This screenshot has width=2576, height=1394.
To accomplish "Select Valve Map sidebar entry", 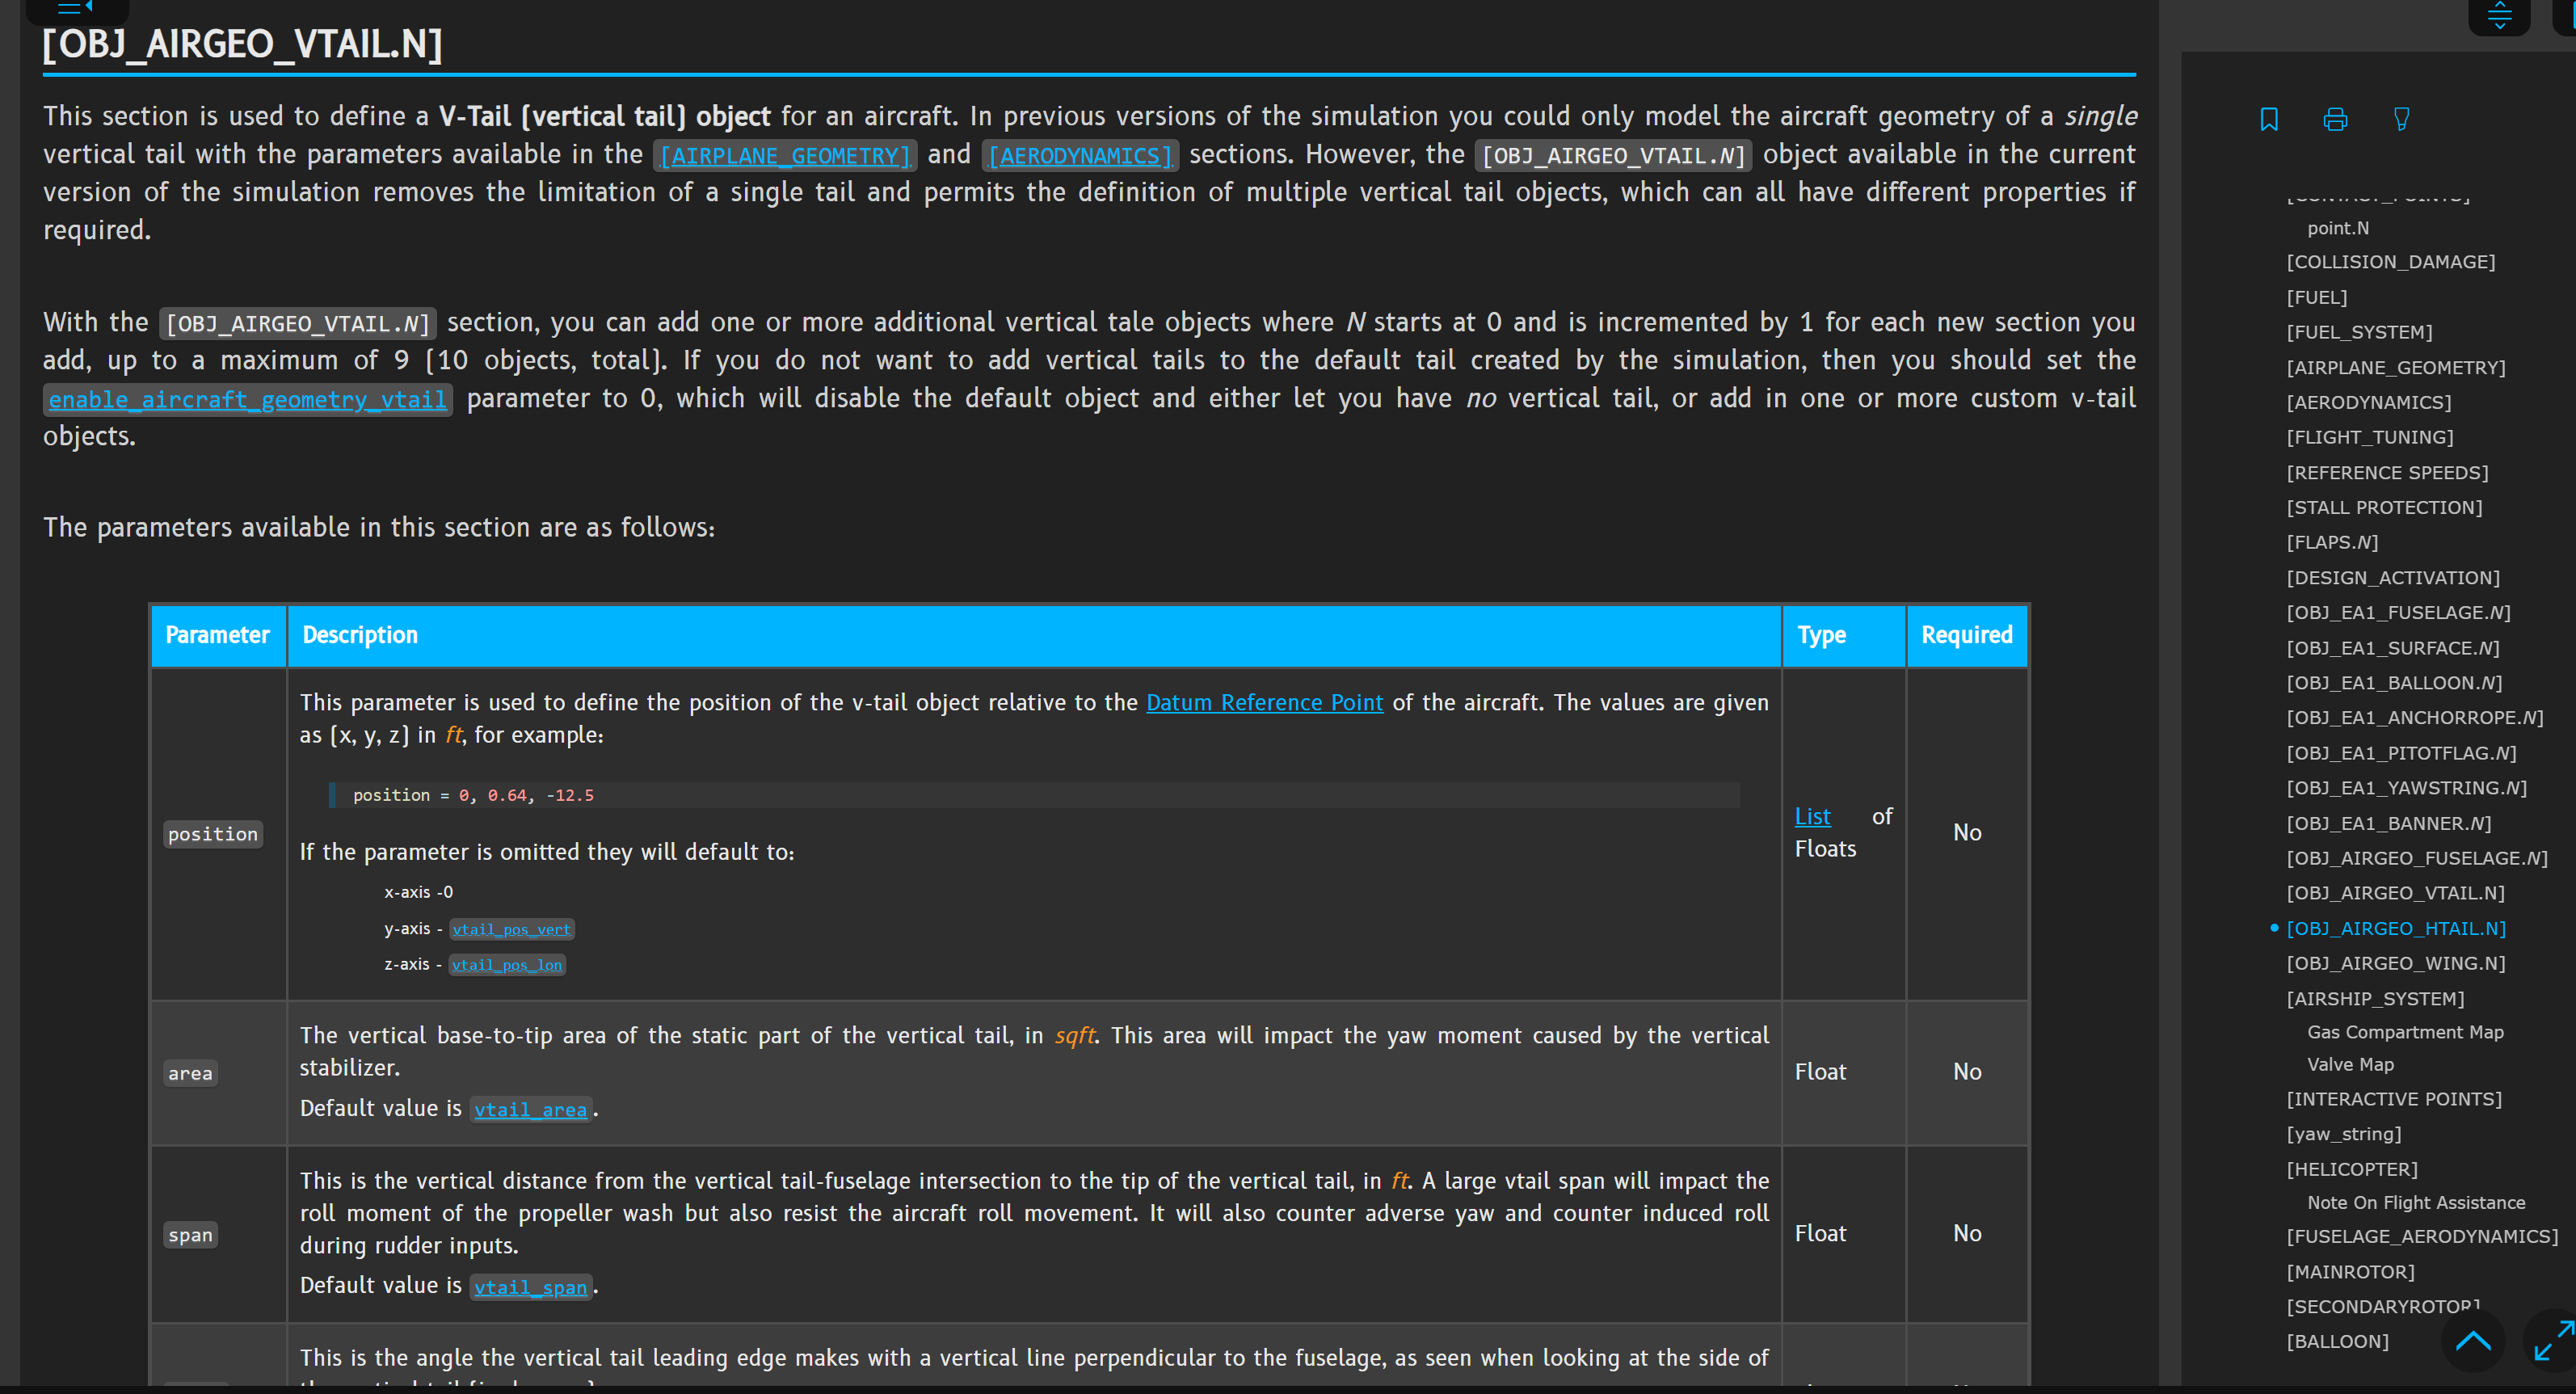I will 2350,1064.
